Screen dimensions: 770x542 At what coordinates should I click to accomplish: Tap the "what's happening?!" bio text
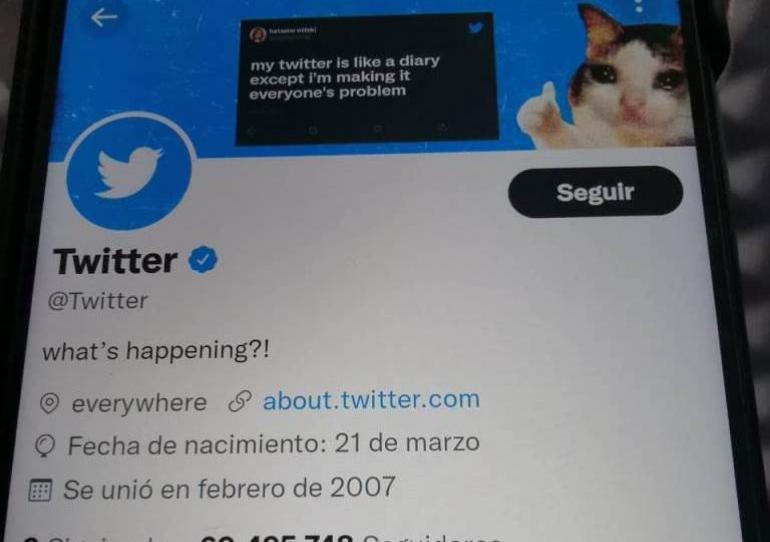pos(156,352)
